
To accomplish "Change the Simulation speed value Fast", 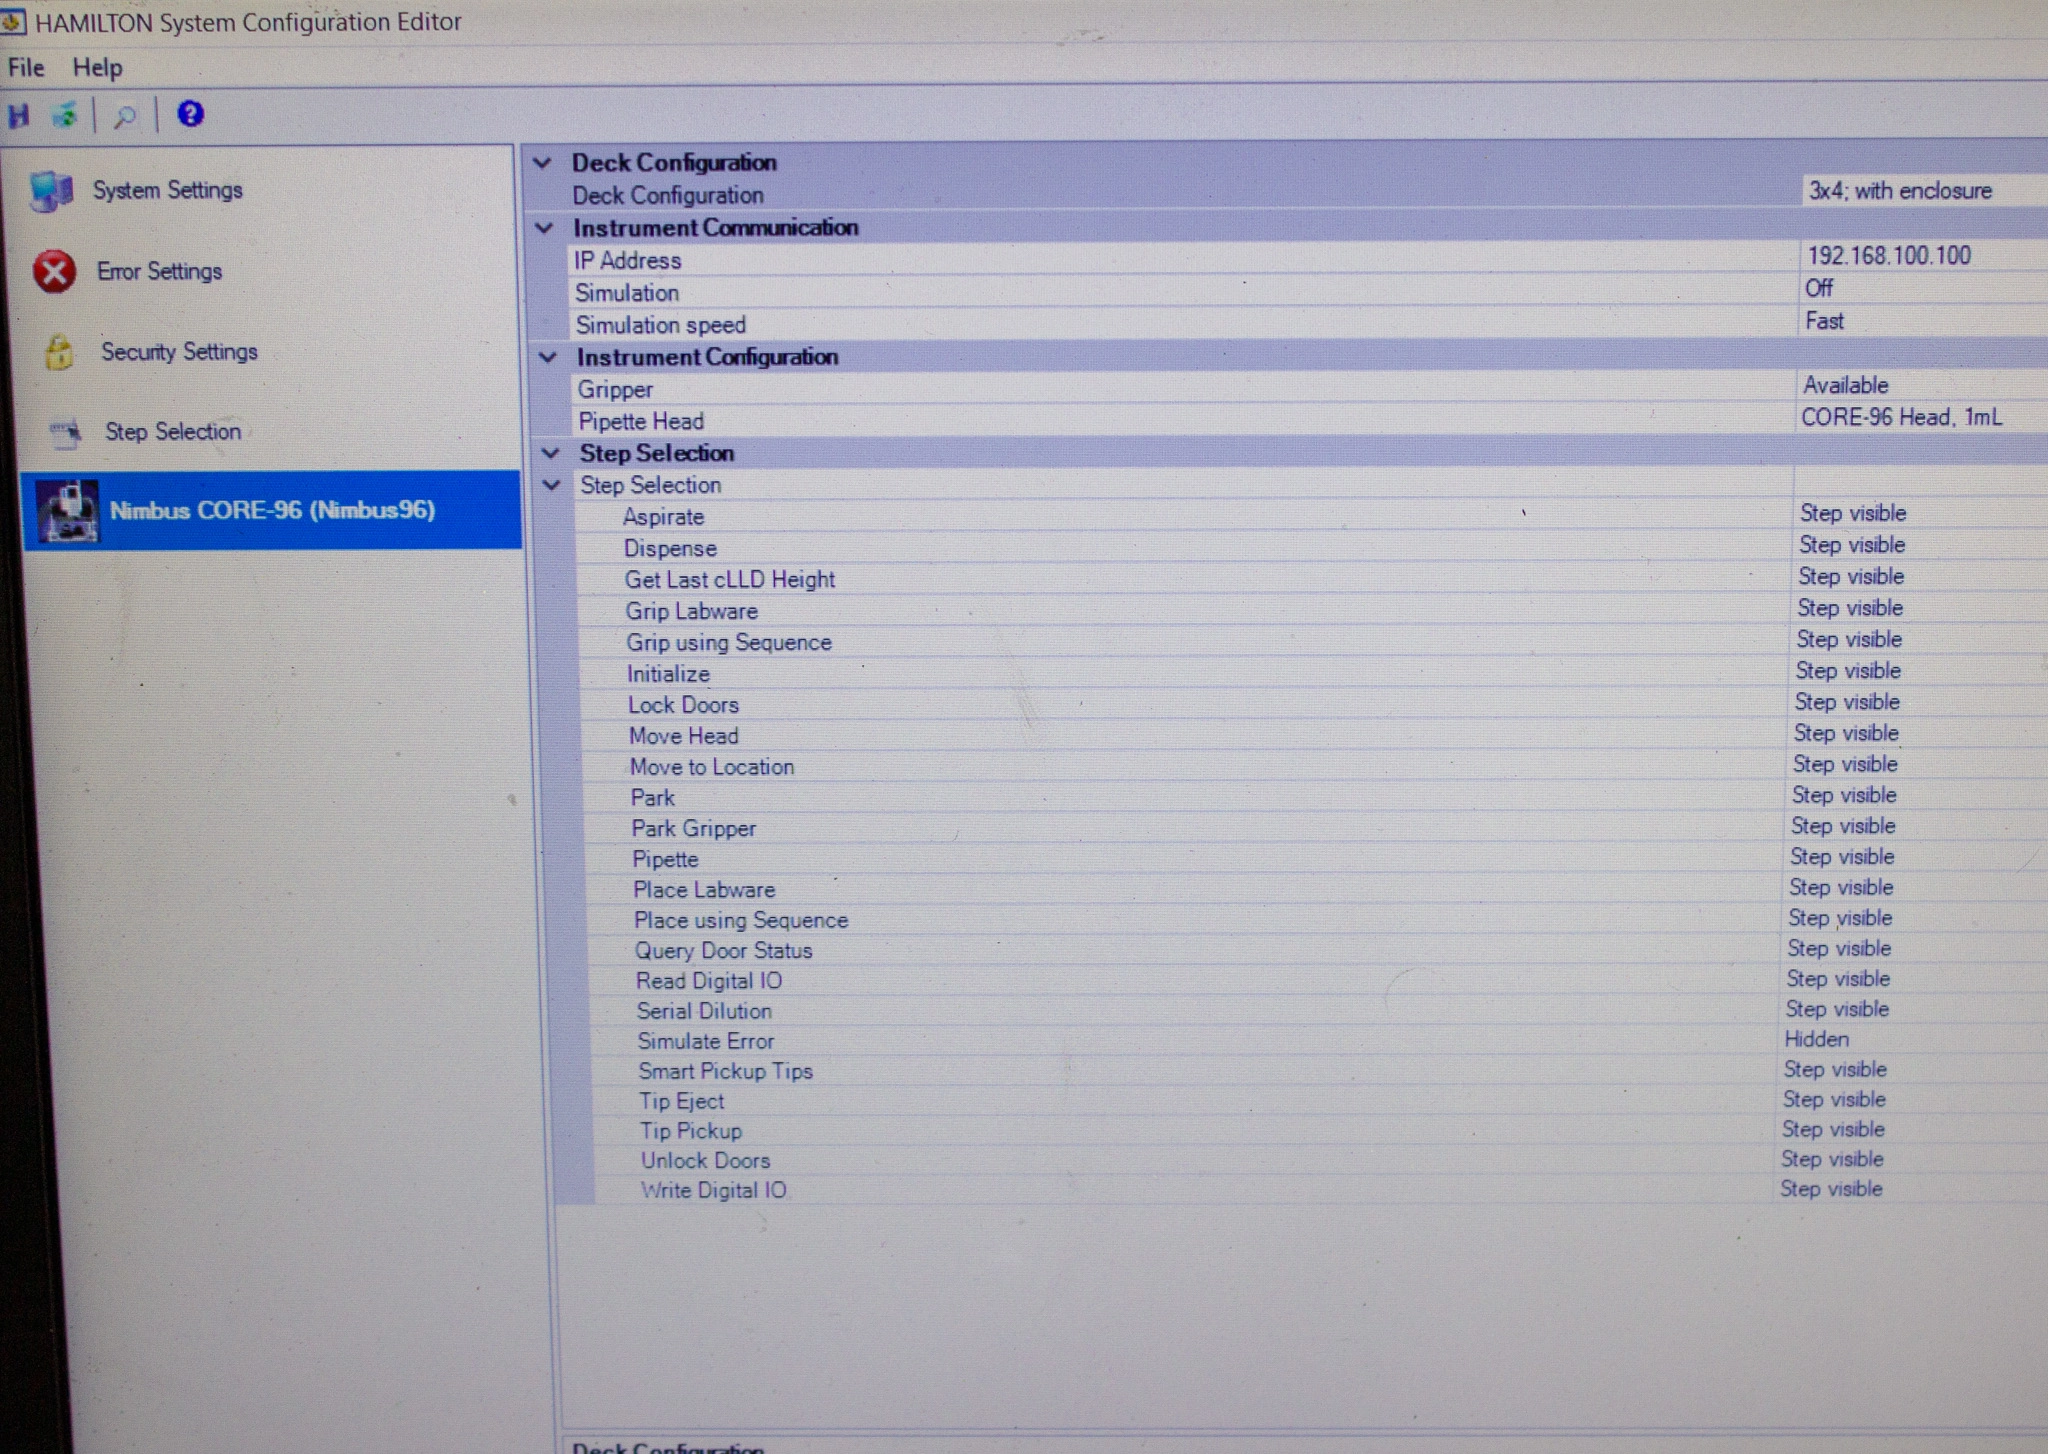I will point(1825,321).
